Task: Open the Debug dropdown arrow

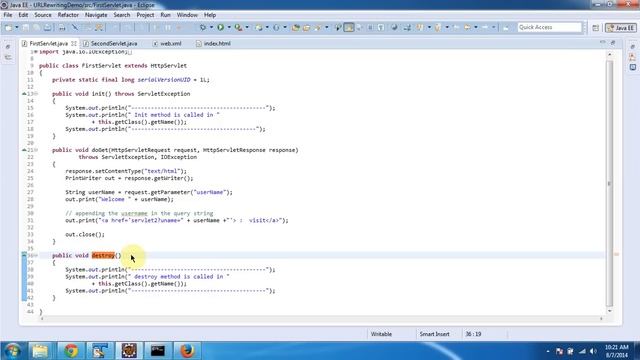Action: point(211,27)
